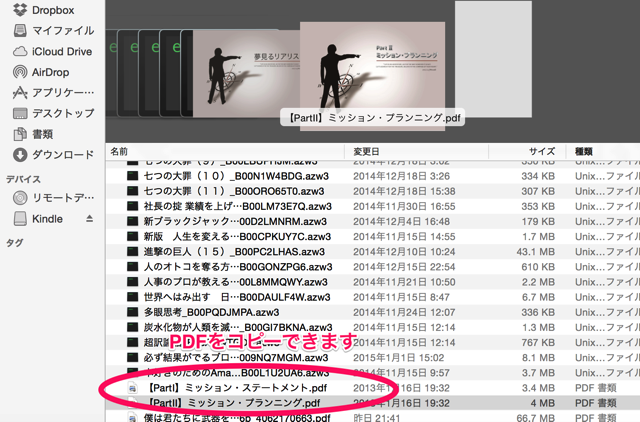The image size is (640, 422).
Task: Eject the Kindle device
Action: click(x=89, y=218)
